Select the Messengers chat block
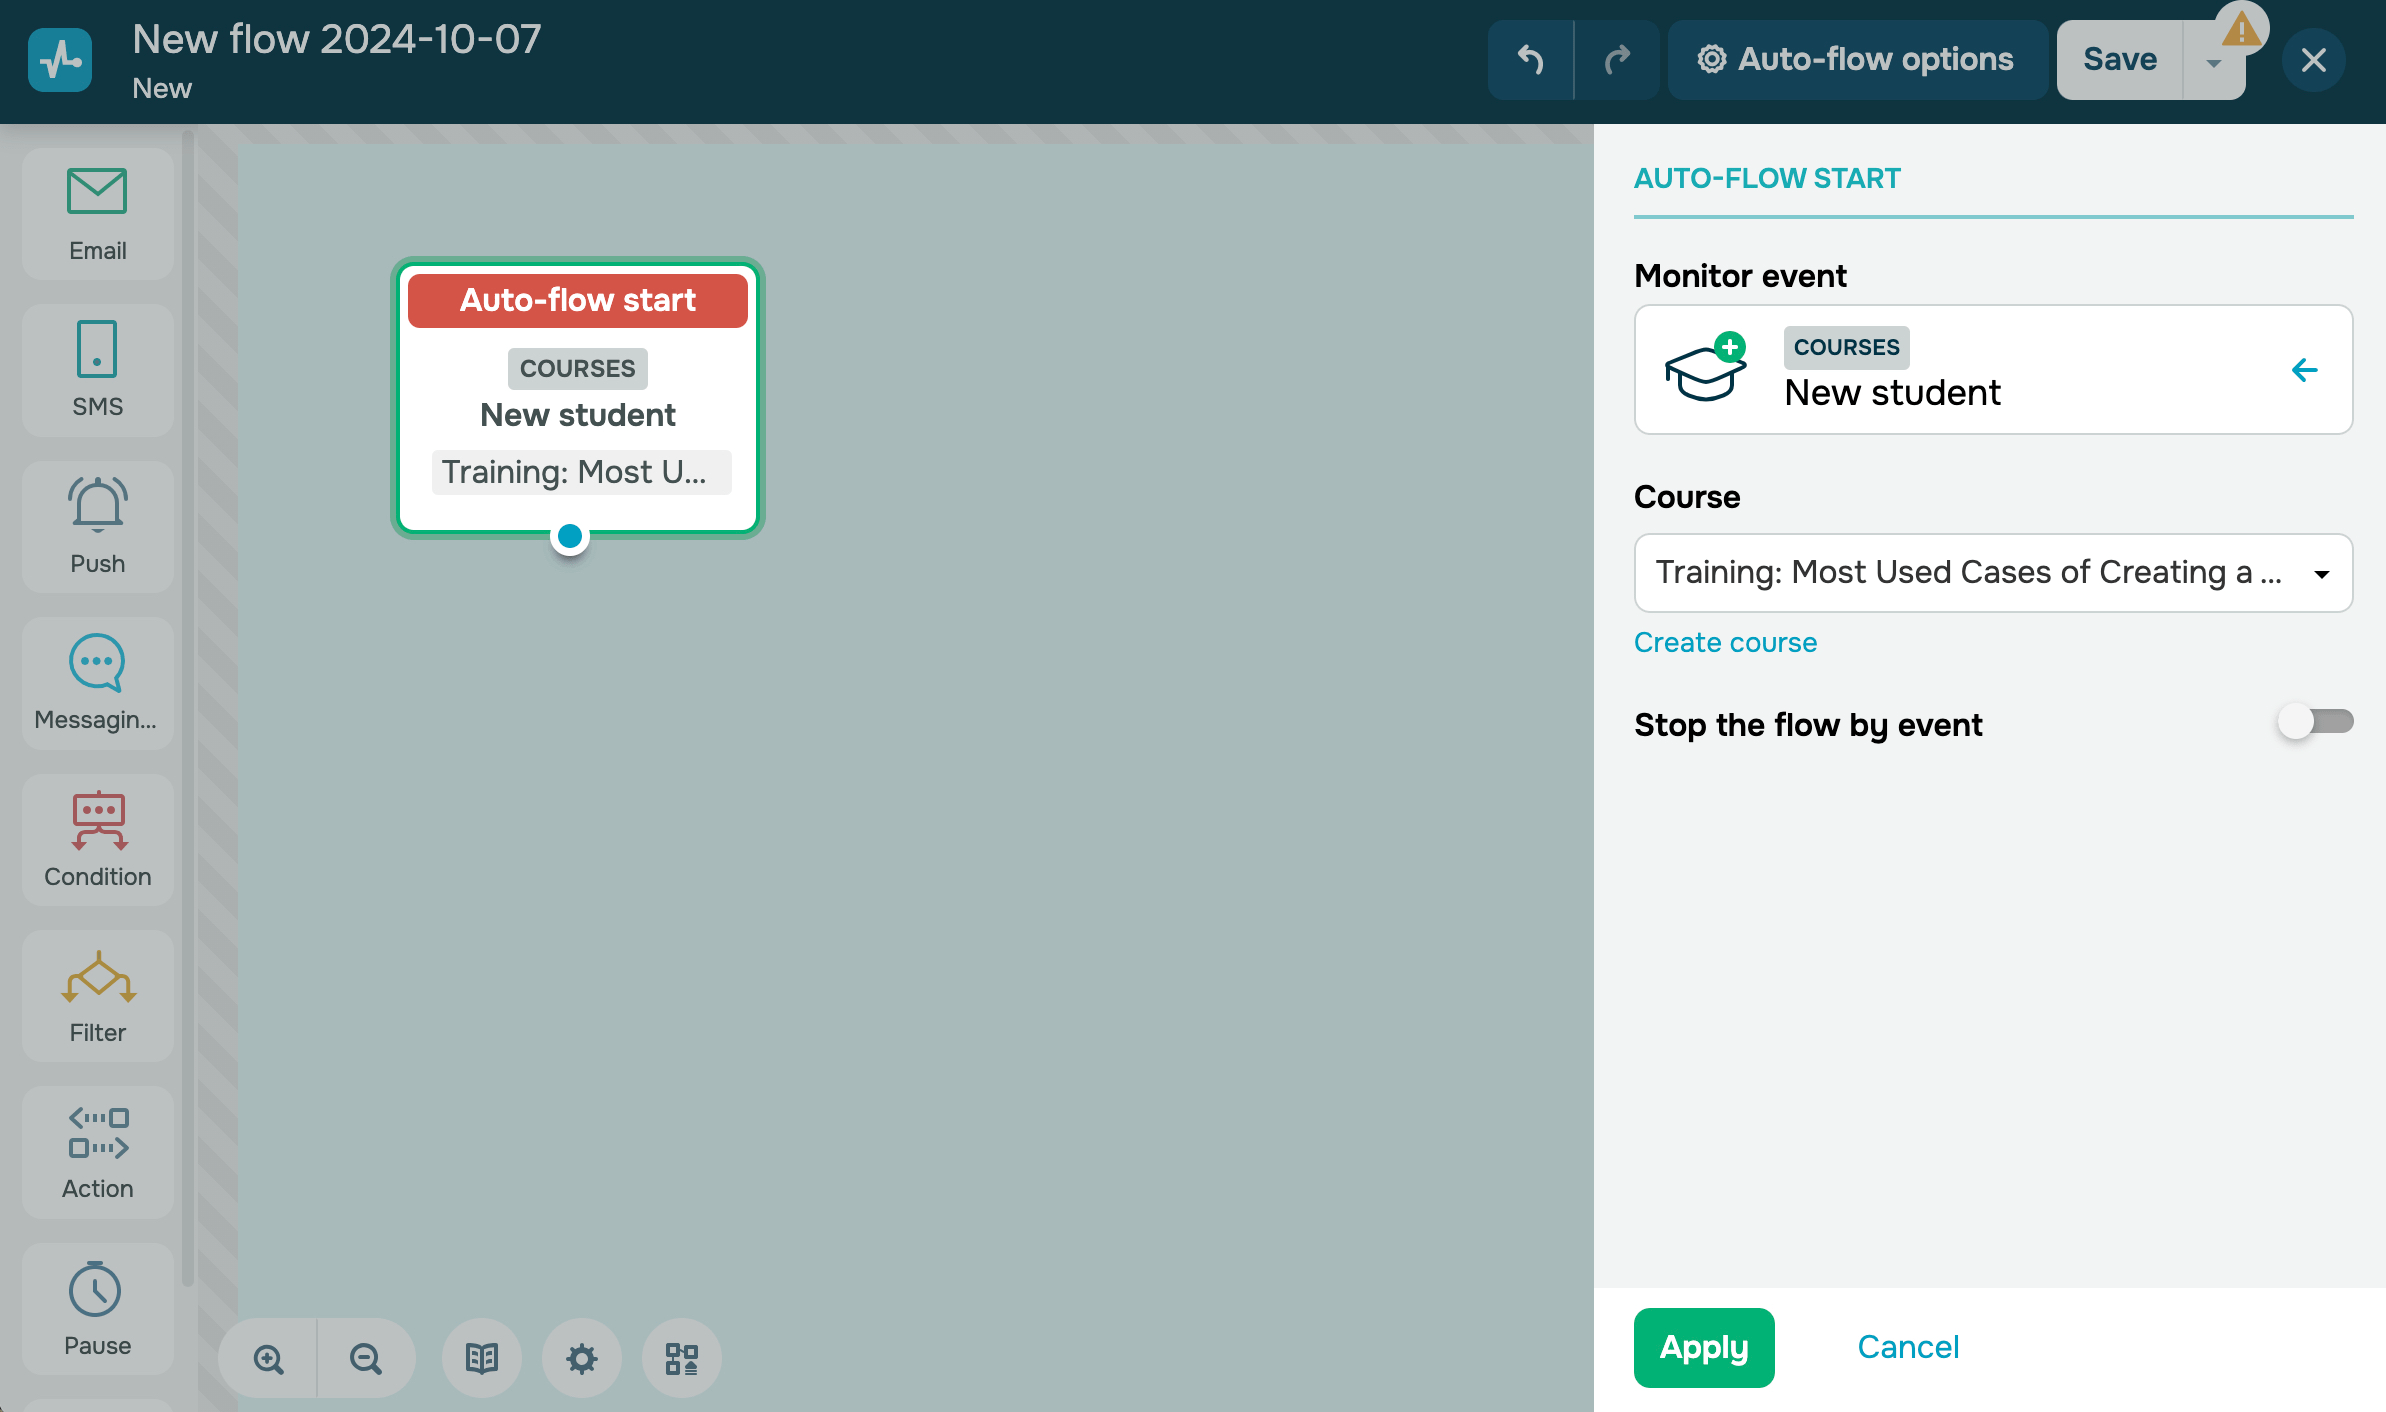 (x=97, y=683)
